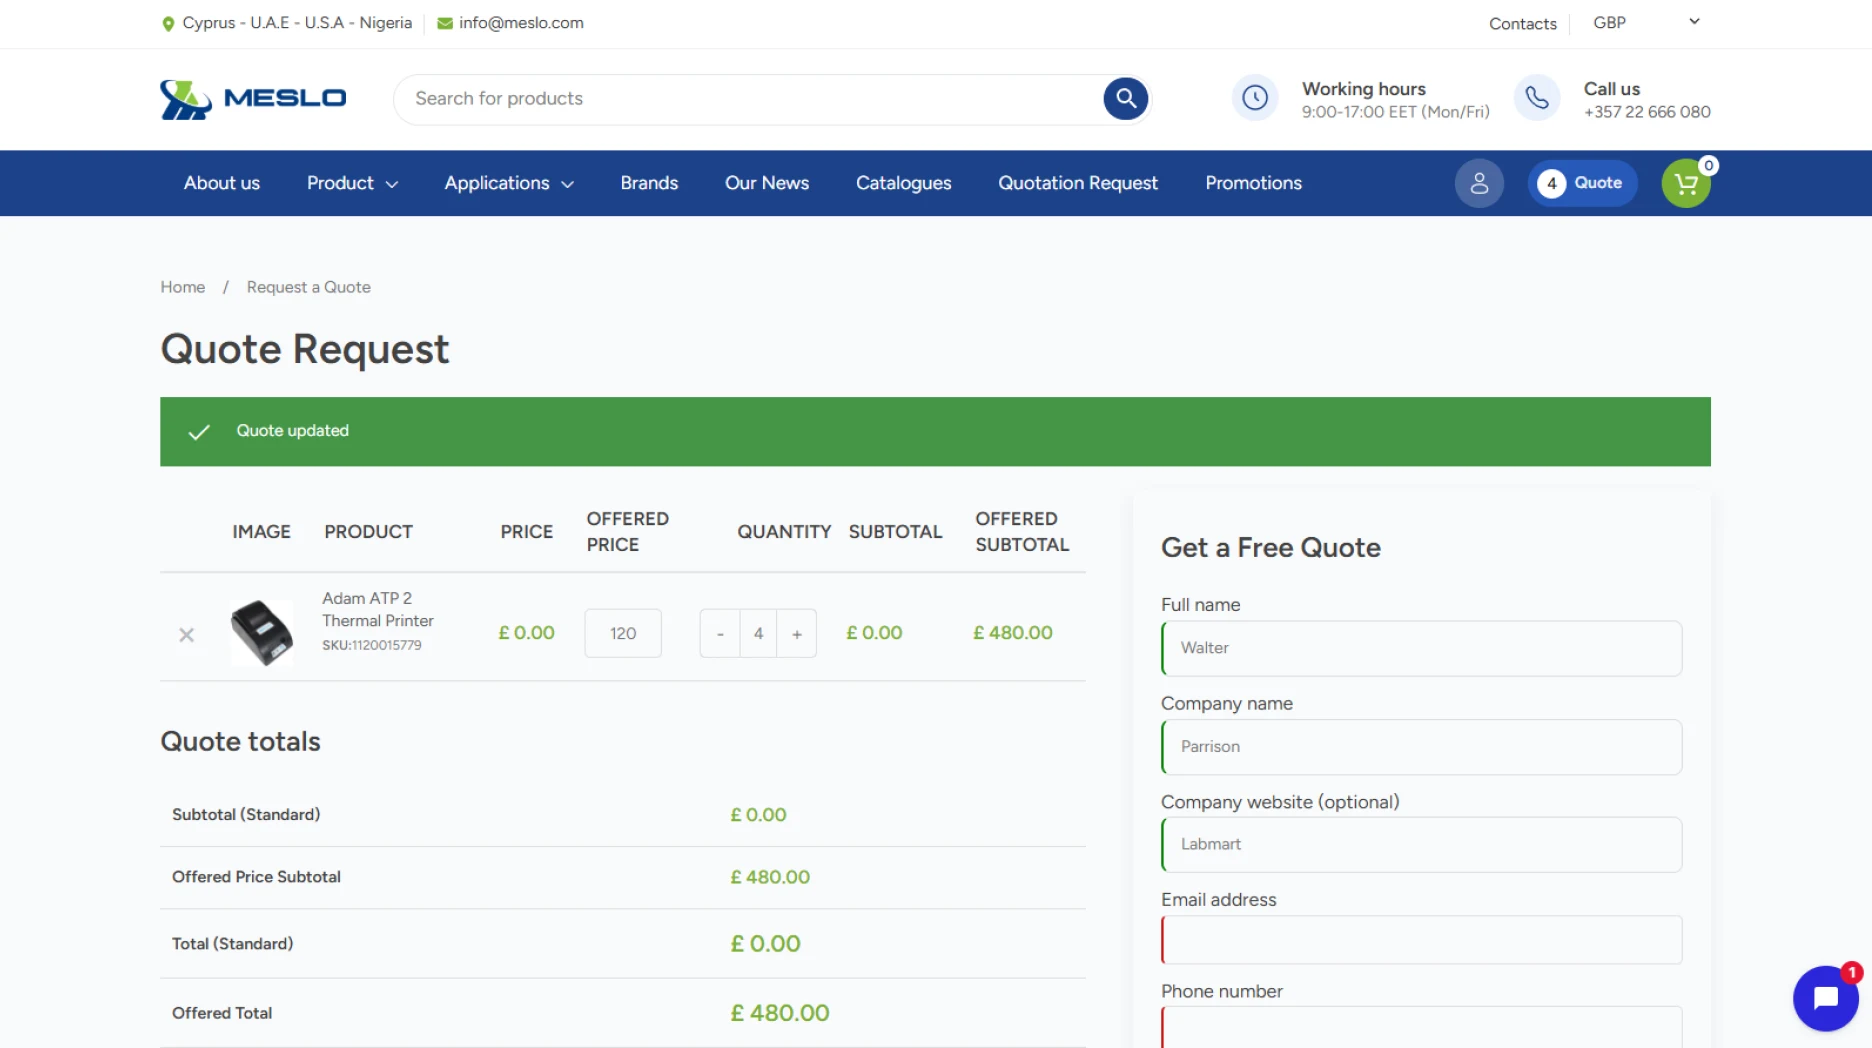Click the Total (Standard) label

tap(232, 944)
